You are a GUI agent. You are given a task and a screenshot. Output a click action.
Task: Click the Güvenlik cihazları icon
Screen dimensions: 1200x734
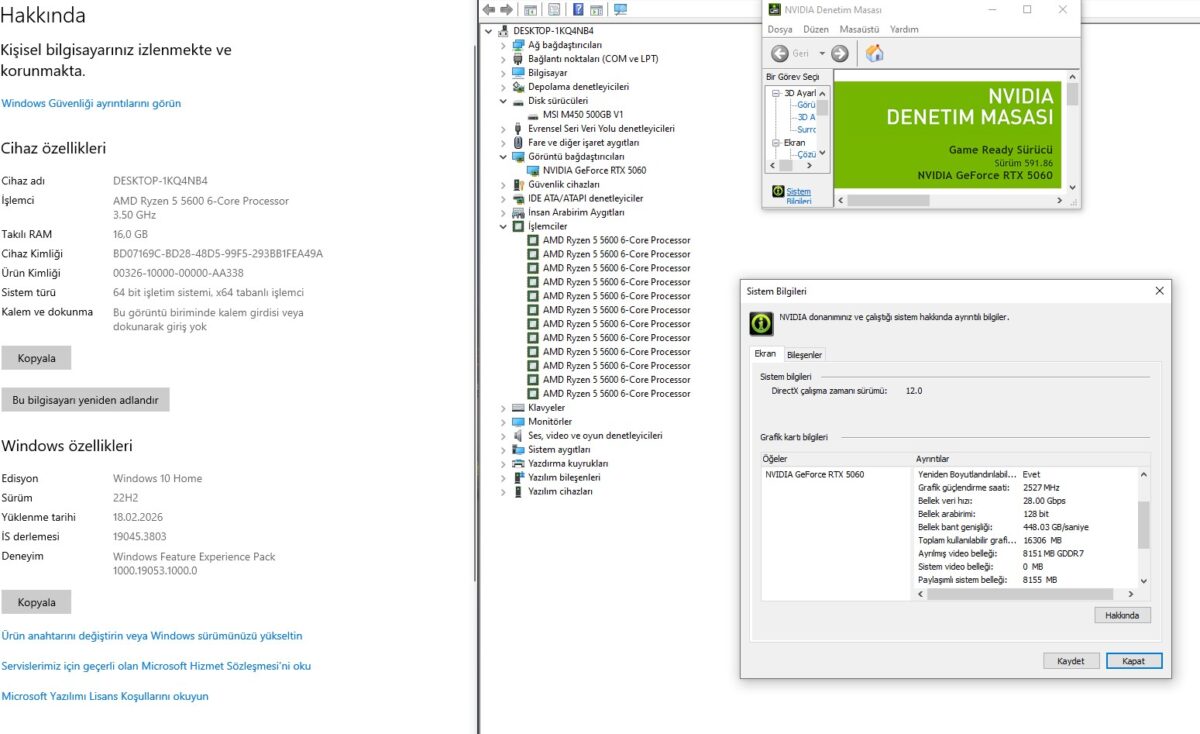(518, 184)
